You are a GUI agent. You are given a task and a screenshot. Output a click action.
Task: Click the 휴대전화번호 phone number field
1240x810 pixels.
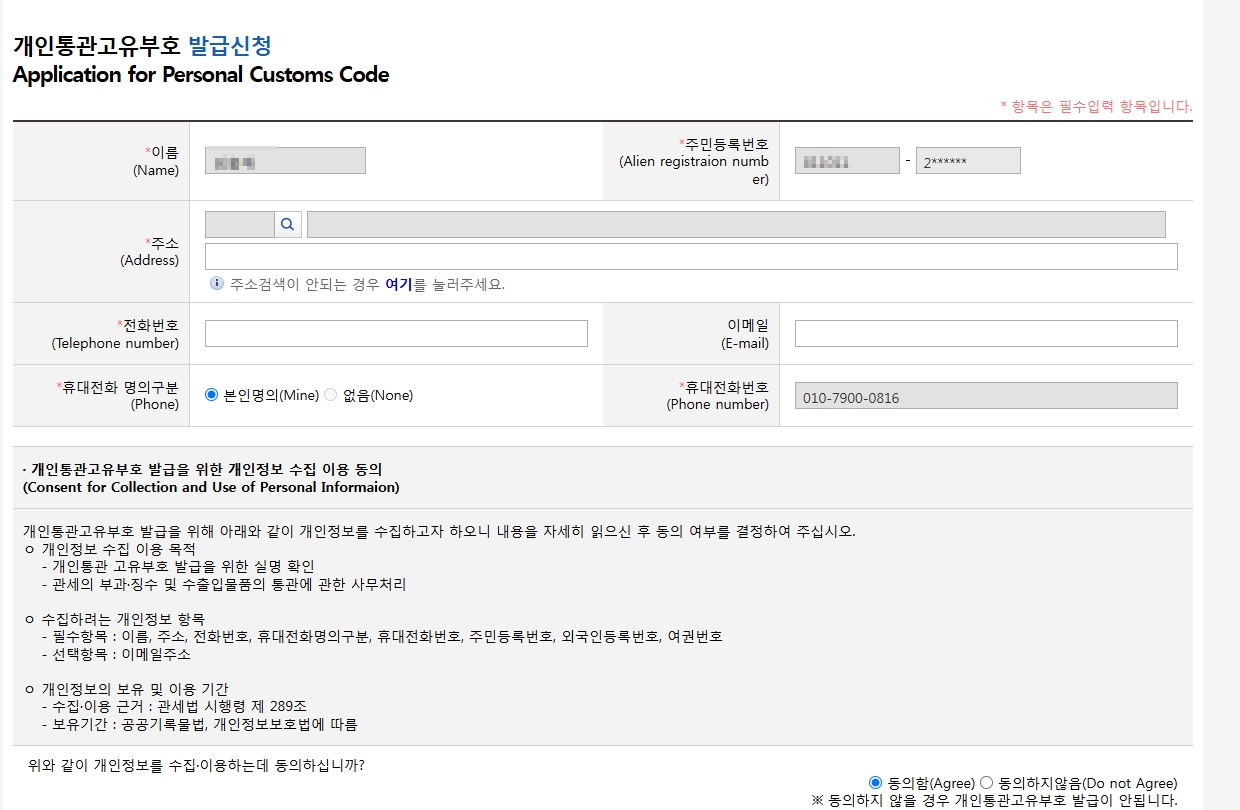click(984, 394)
